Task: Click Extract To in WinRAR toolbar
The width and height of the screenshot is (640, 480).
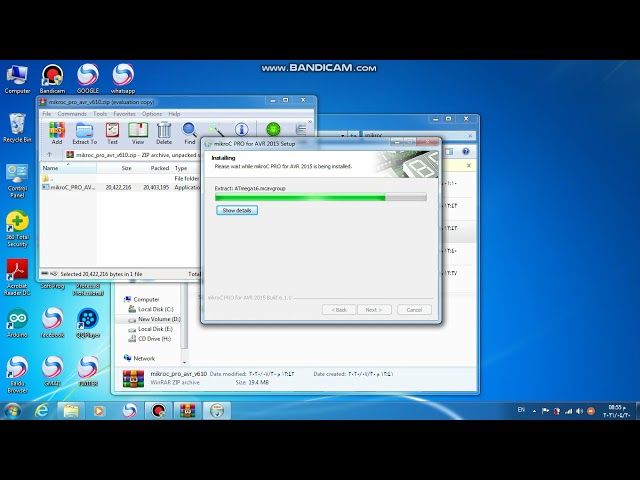Action: (84, 133)
